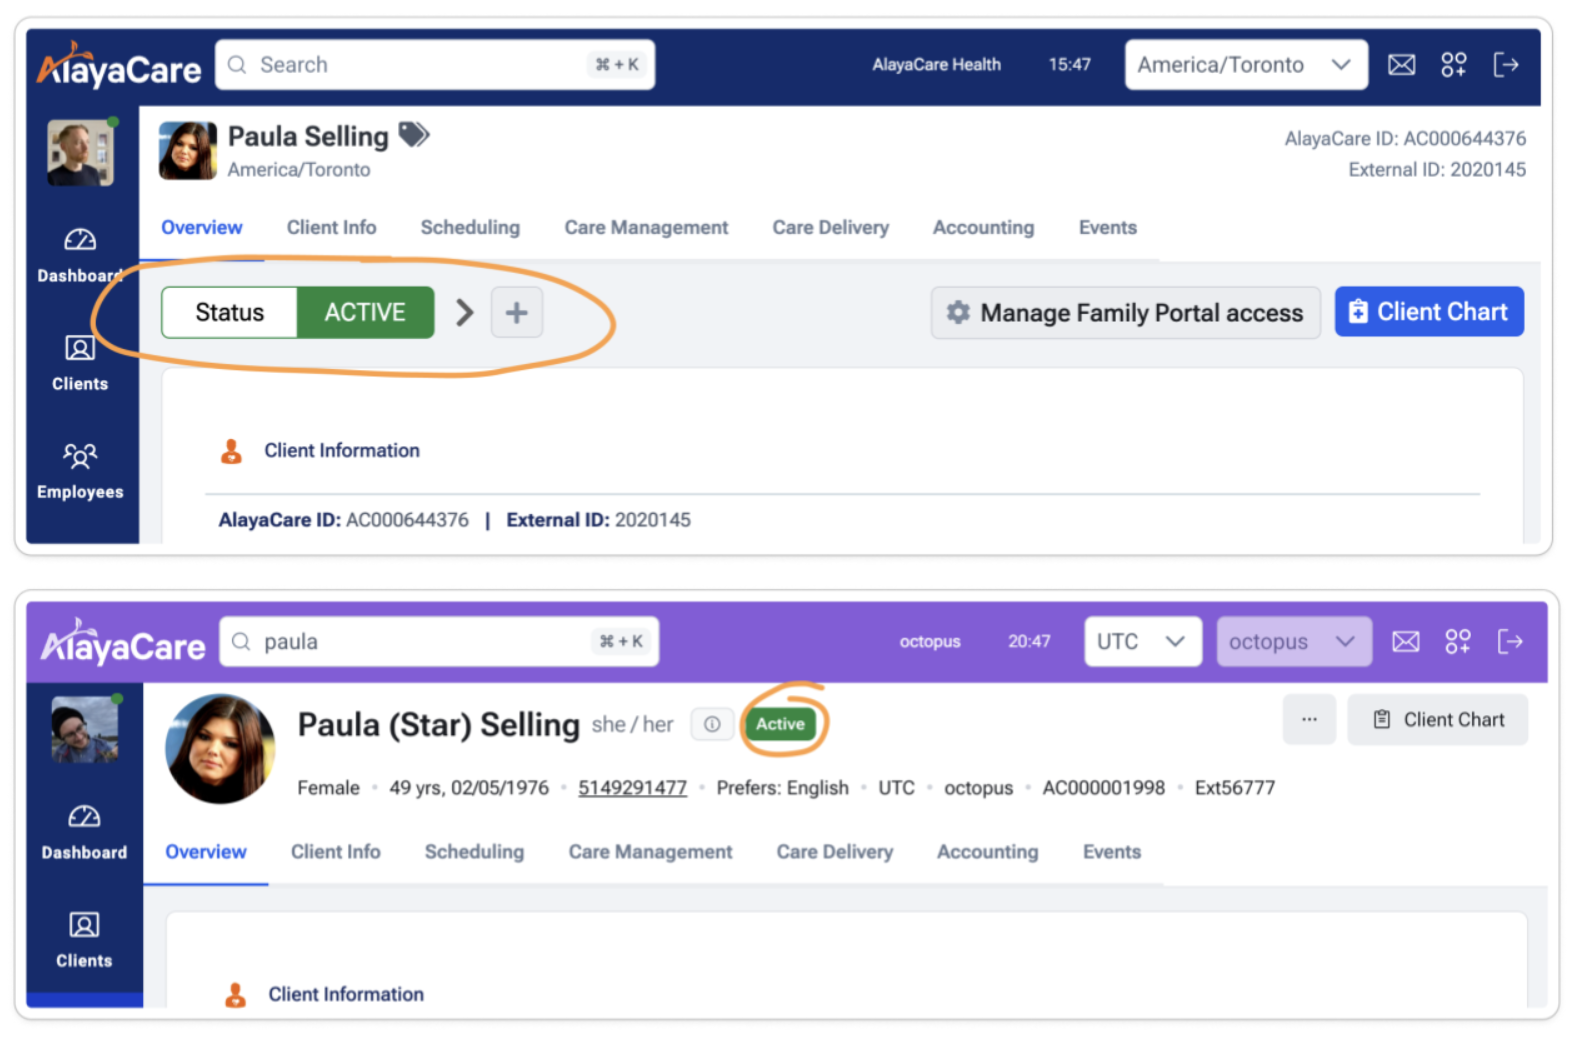
Task: Open Clients in the blue-theme sidebar
Action: click(80, 362)
